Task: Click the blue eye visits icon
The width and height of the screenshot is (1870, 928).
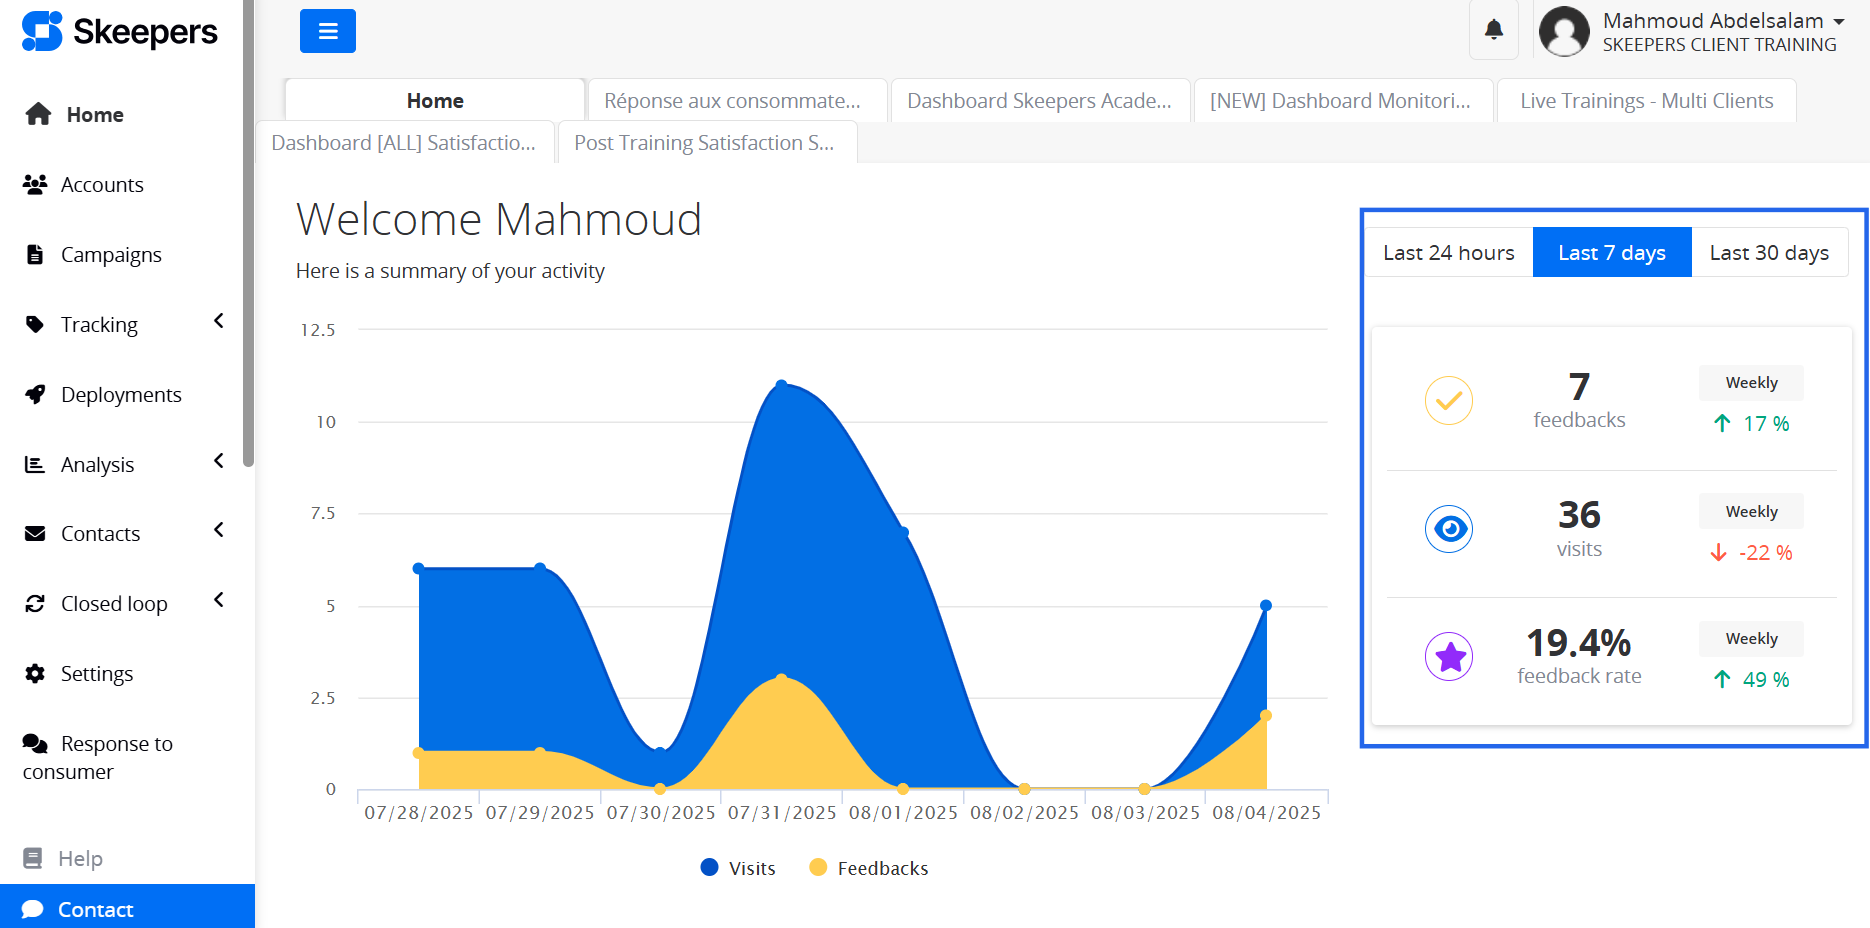Action: click(x=1448, y=529)
